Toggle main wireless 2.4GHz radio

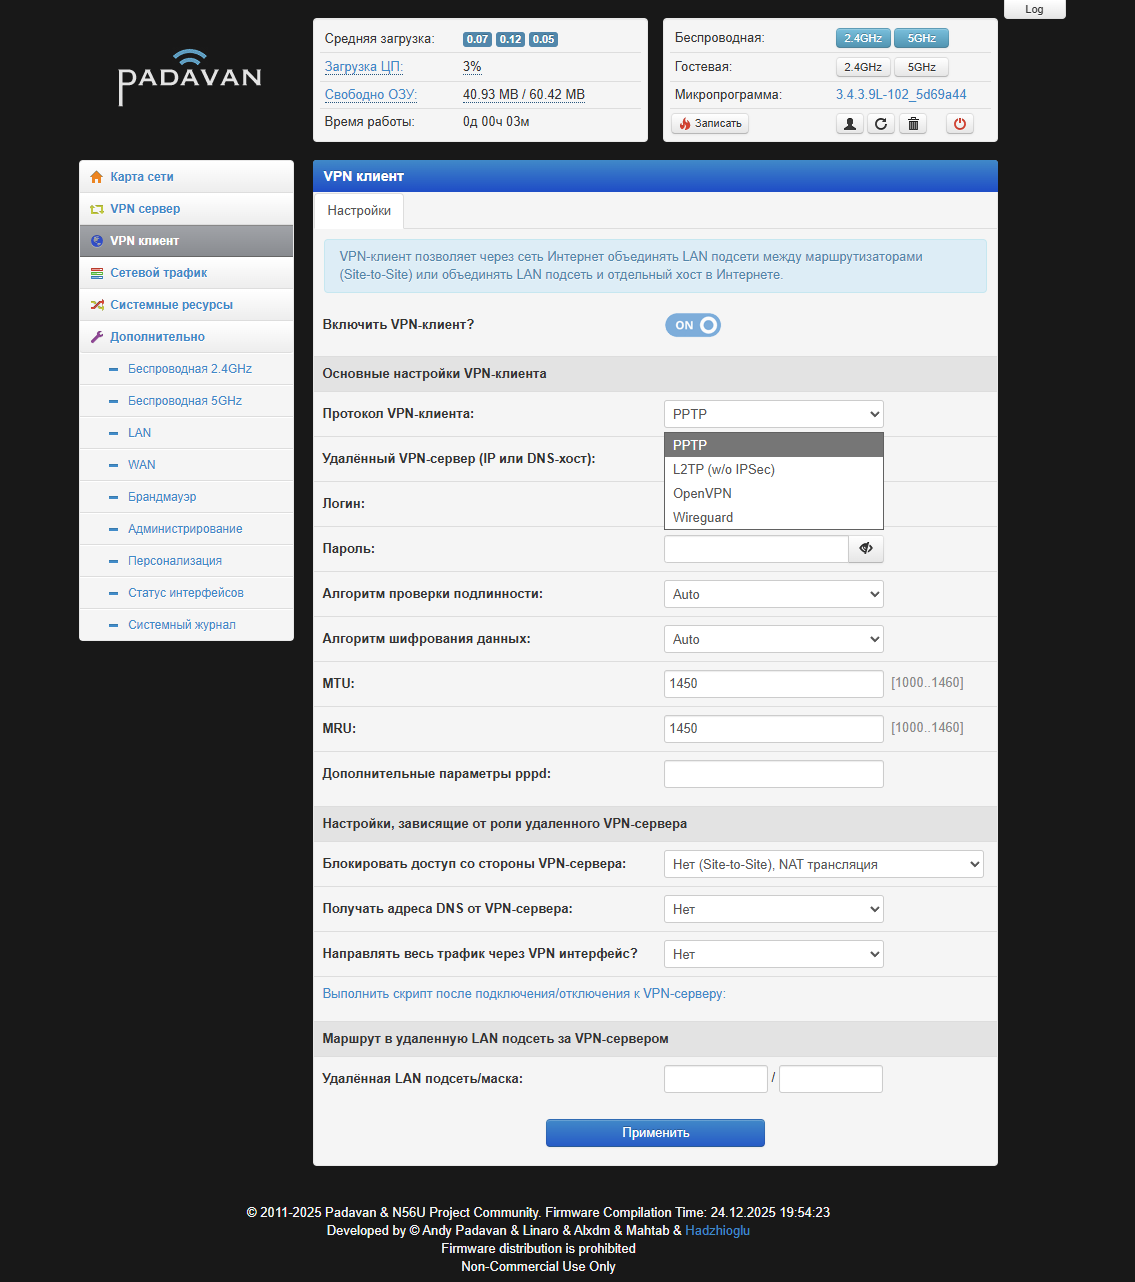[x=862, y=38]
